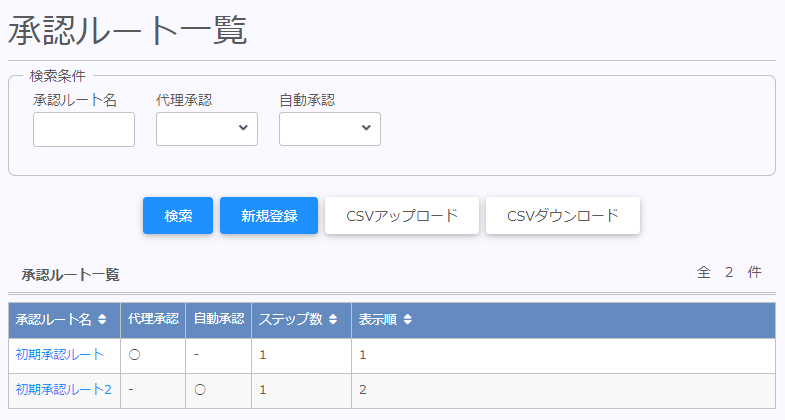Viewport: 785px width, 420px height.
Task: Open the 初期承認ルート2 link
Action: (x=64, y=390)
